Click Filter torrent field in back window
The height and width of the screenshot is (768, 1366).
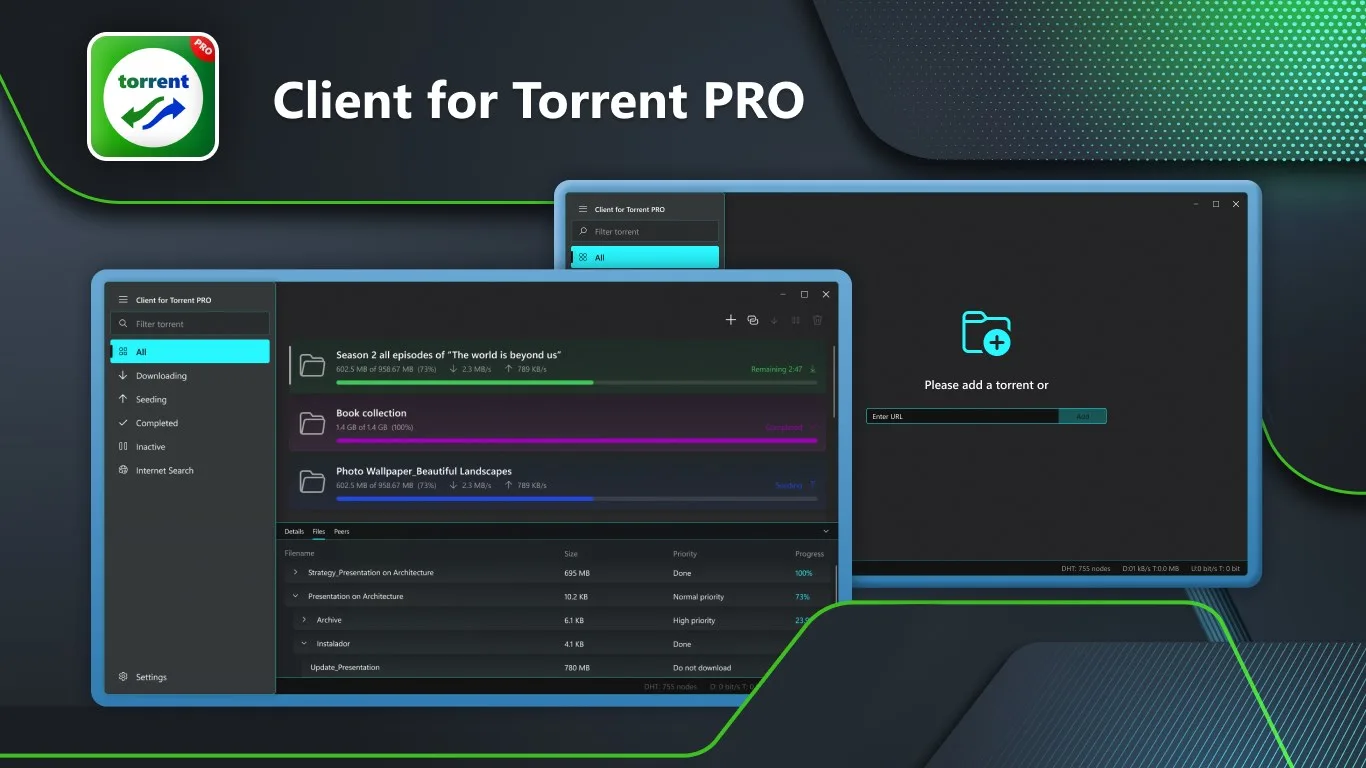(645, 232)
